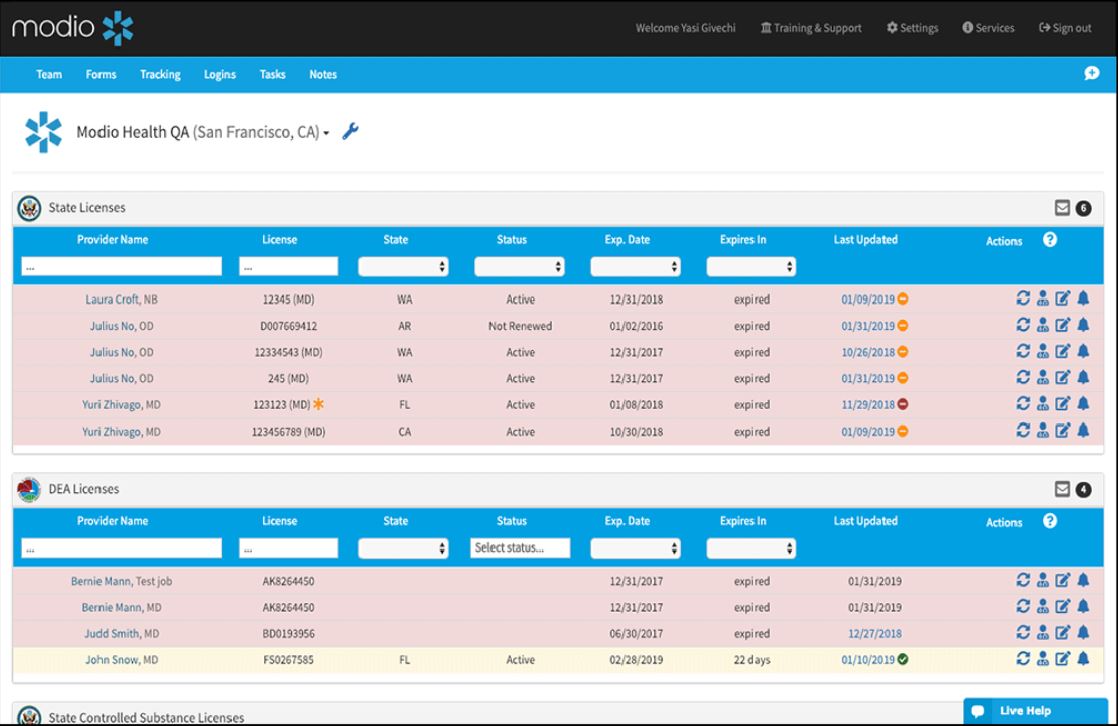Open the Status filter dropdown in State Licenses
The image size is (1118, 726).
coord(519,267)
